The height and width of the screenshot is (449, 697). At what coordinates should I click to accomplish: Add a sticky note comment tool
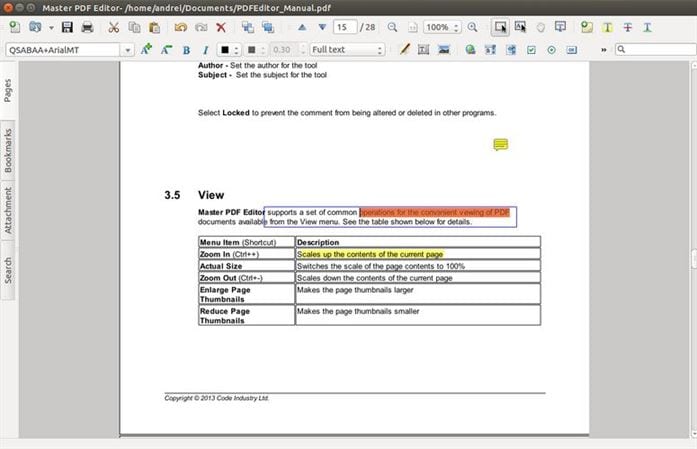coord(587,27)
